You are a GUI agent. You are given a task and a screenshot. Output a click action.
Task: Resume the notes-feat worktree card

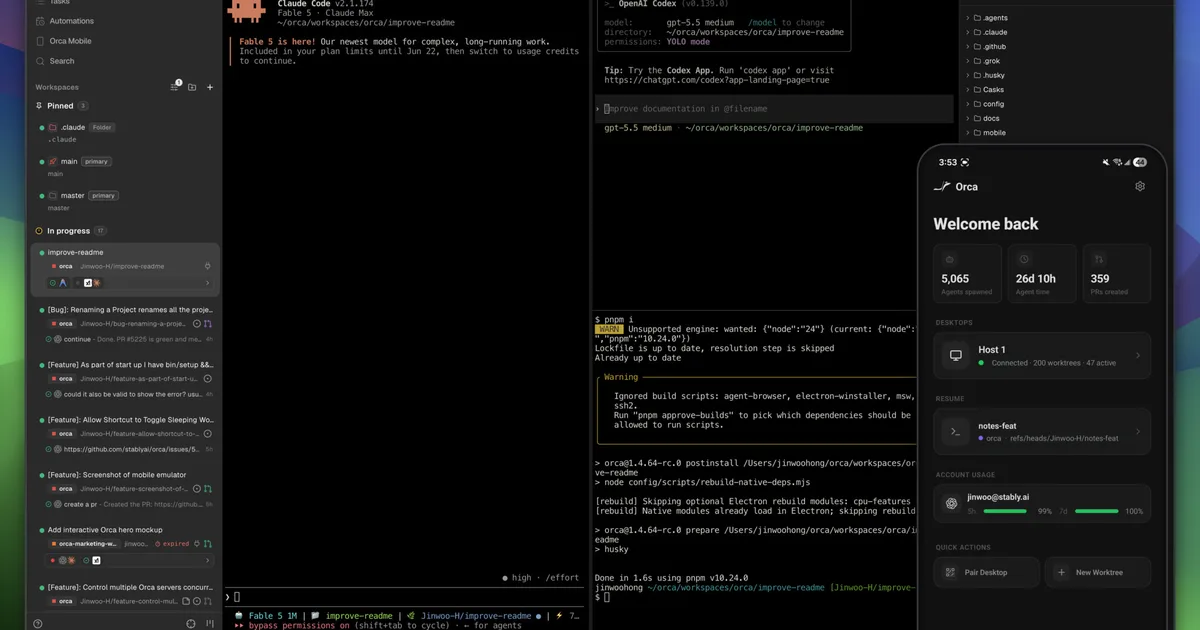coord(1042,431)
